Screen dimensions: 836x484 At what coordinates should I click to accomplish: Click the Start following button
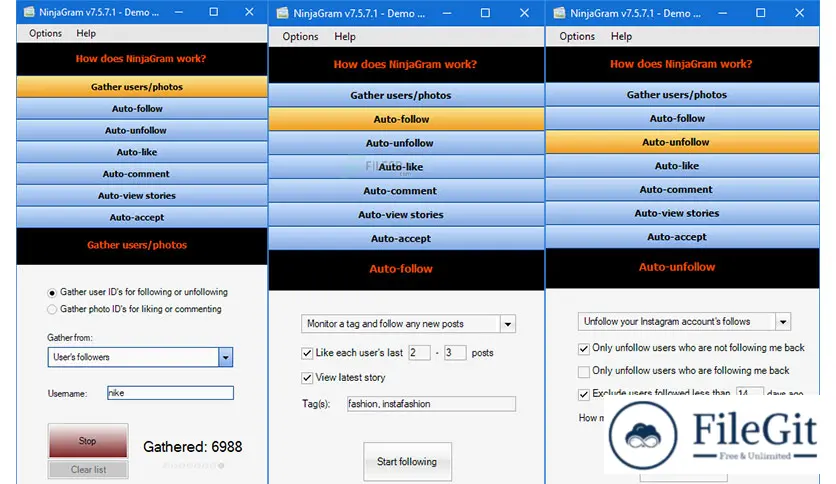[x=407, y=462]
